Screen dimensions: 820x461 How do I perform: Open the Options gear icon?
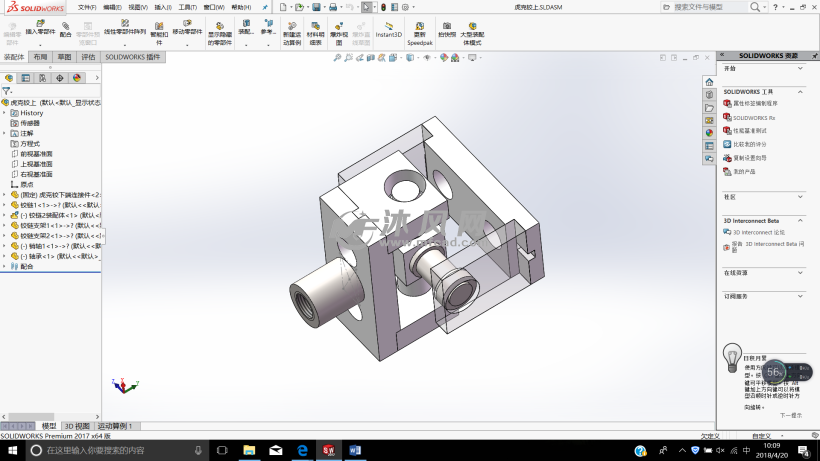point(405,7)
